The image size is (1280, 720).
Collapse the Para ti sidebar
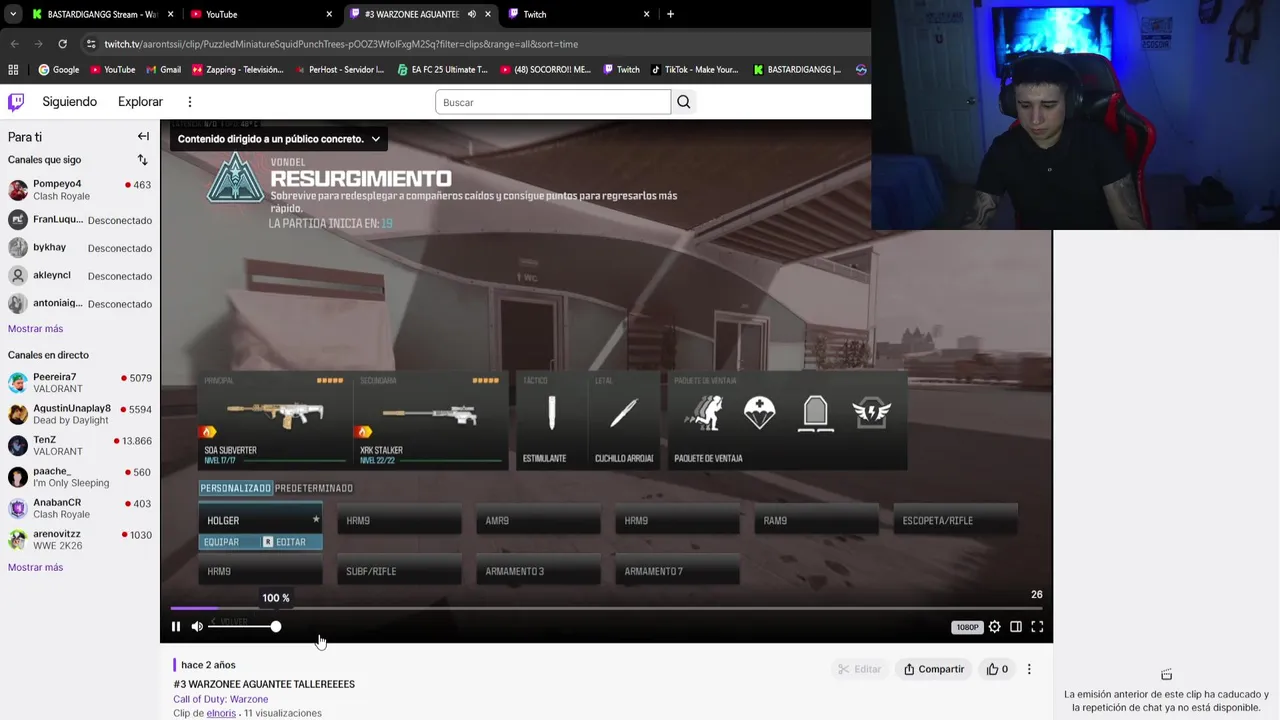click(x=143, y=137)
